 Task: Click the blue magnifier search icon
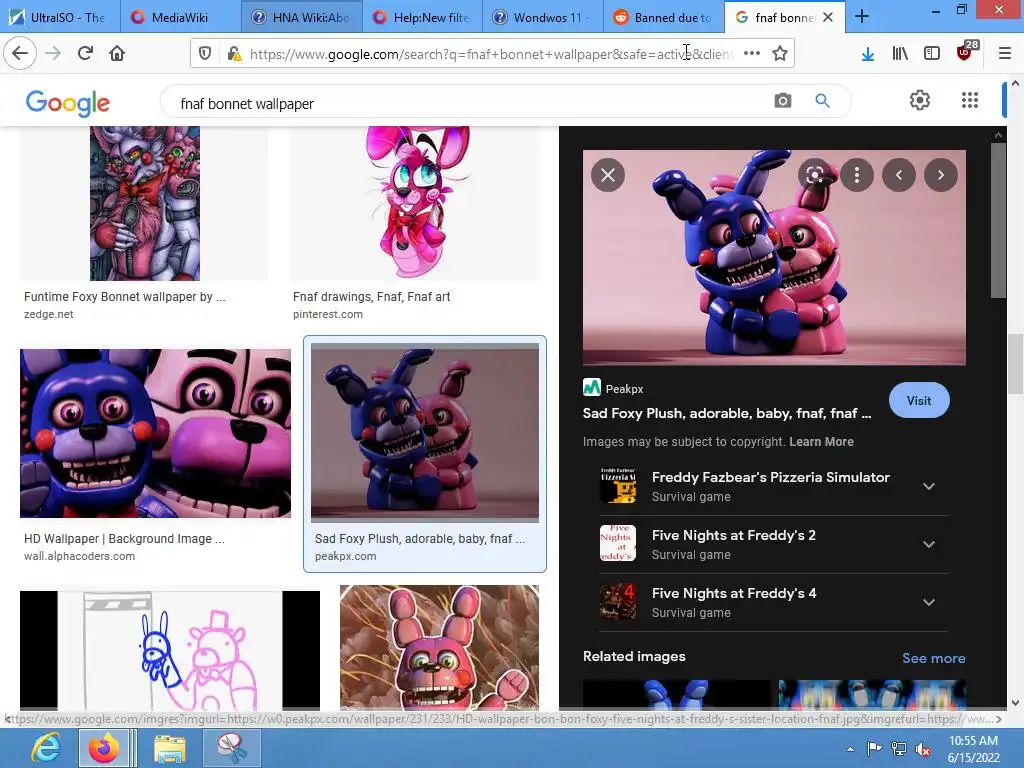point(822,101)
